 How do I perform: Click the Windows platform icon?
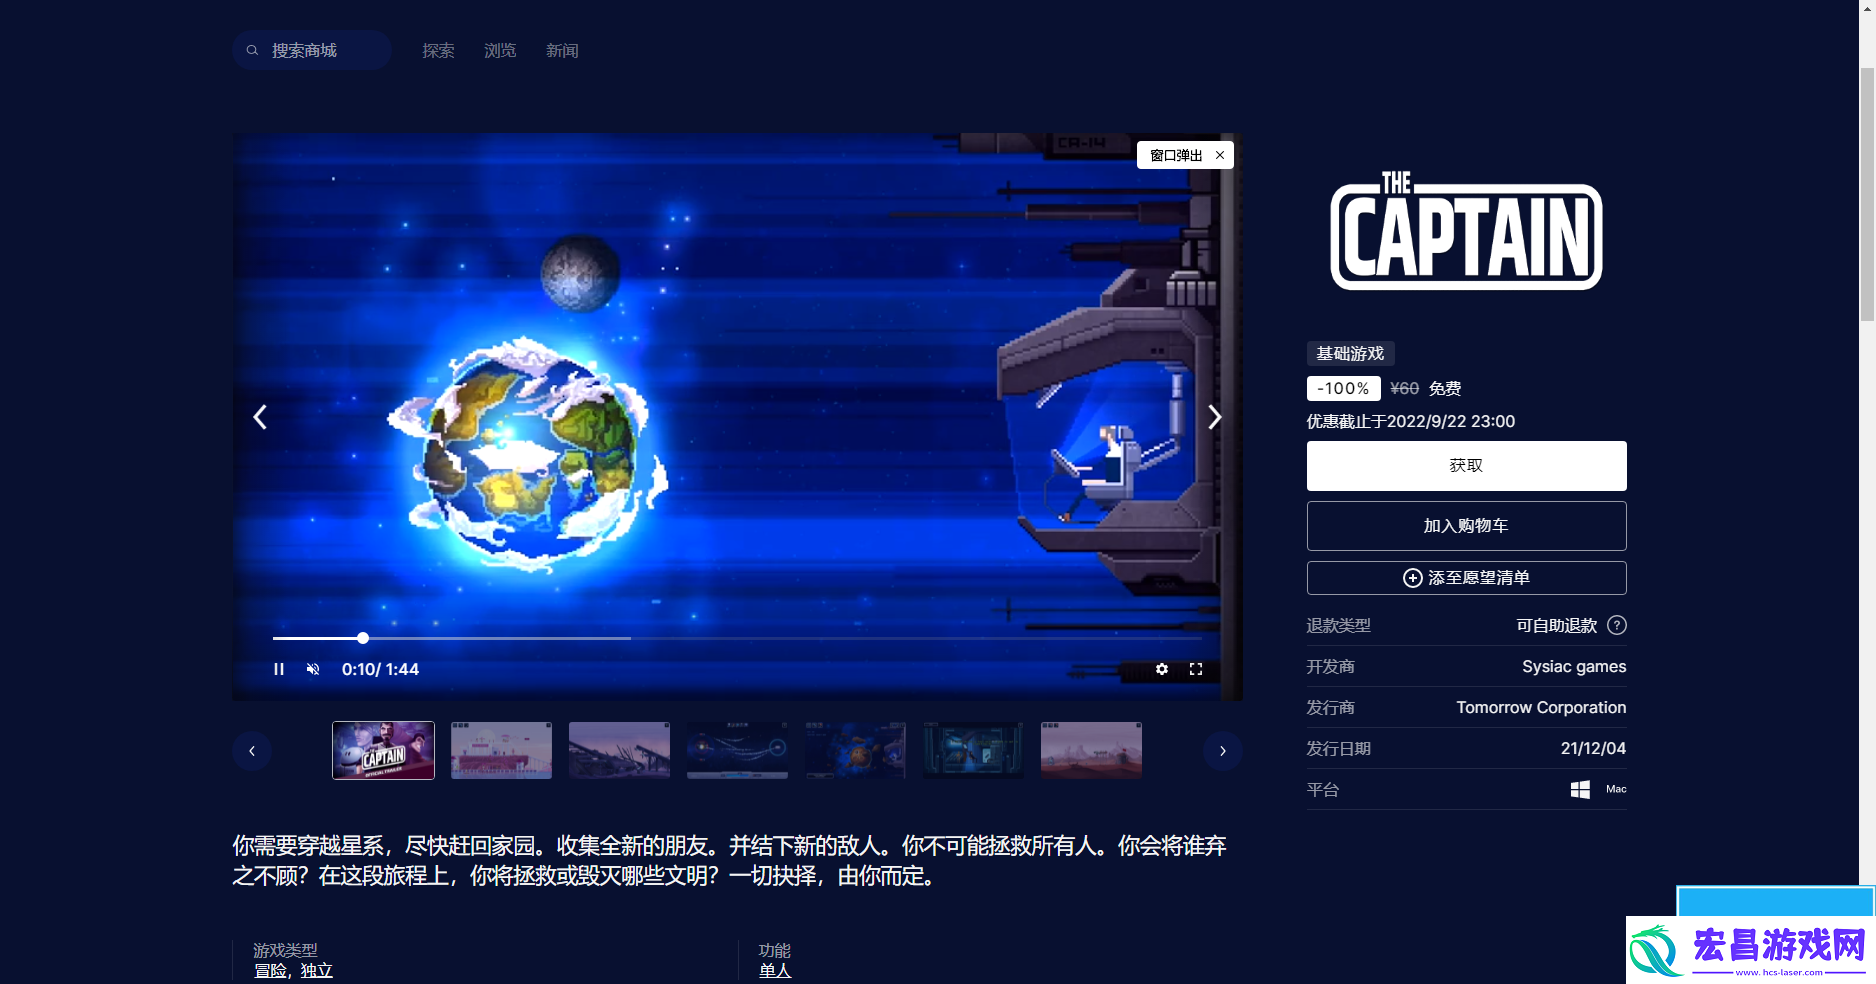click(x=1580, y=789)
